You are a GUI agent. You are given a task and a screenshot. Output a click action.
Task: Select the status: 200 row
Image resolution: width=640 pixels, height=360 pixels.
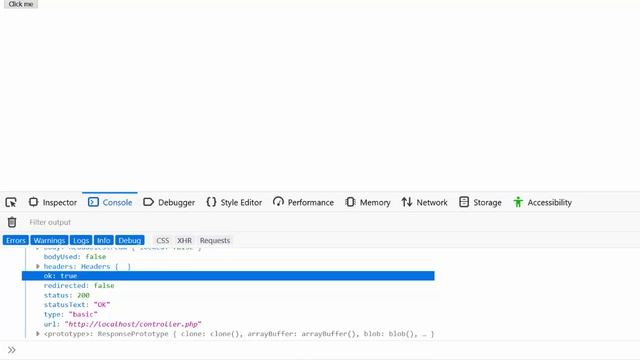(x=67, y=295)
